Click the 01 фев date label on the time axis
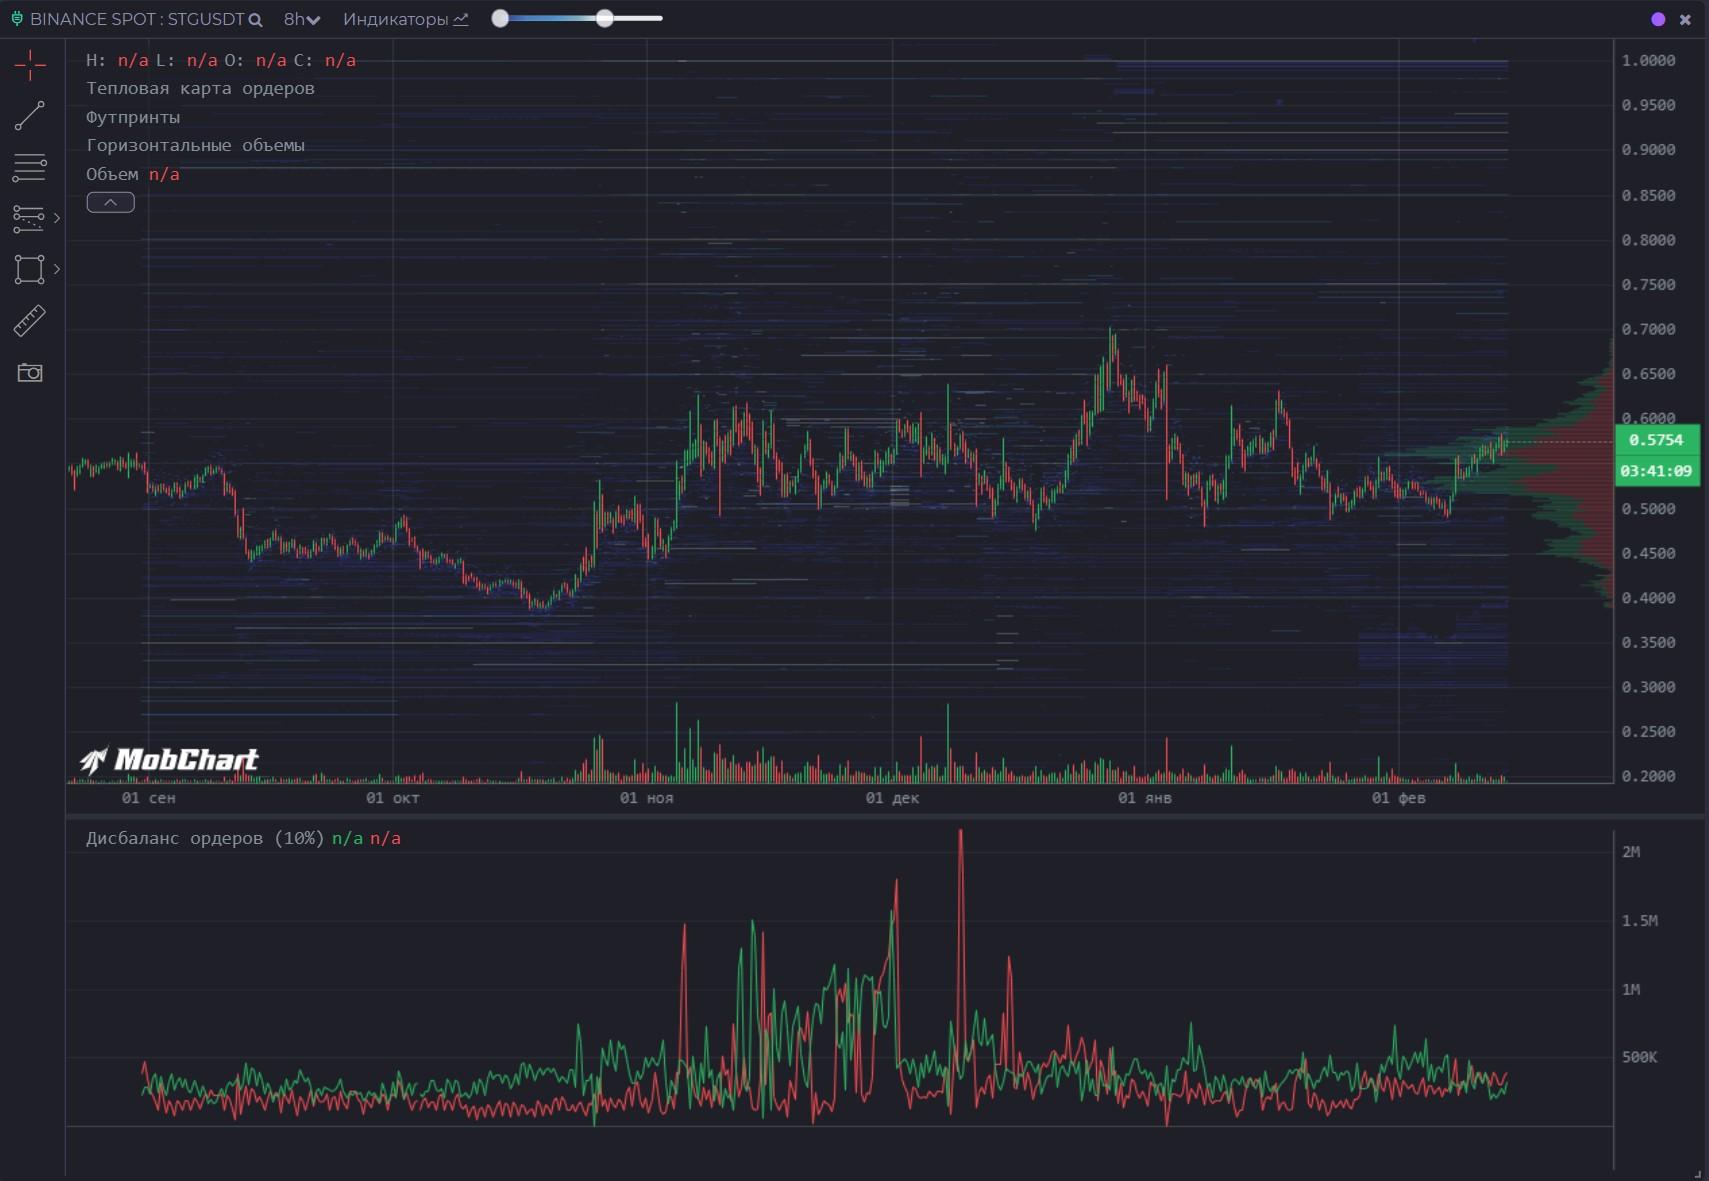 (1398, 798)
